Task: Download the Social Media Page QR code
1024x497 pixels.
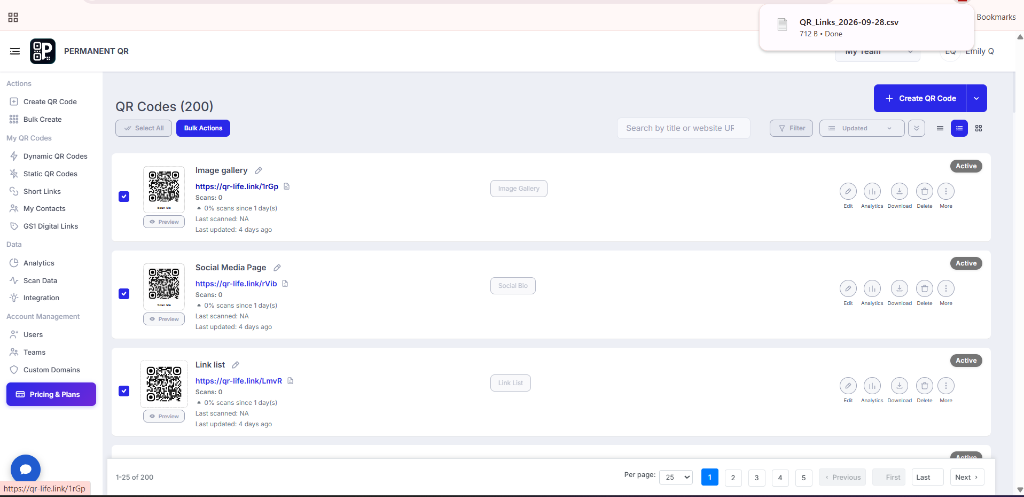Action: [899, 288]
